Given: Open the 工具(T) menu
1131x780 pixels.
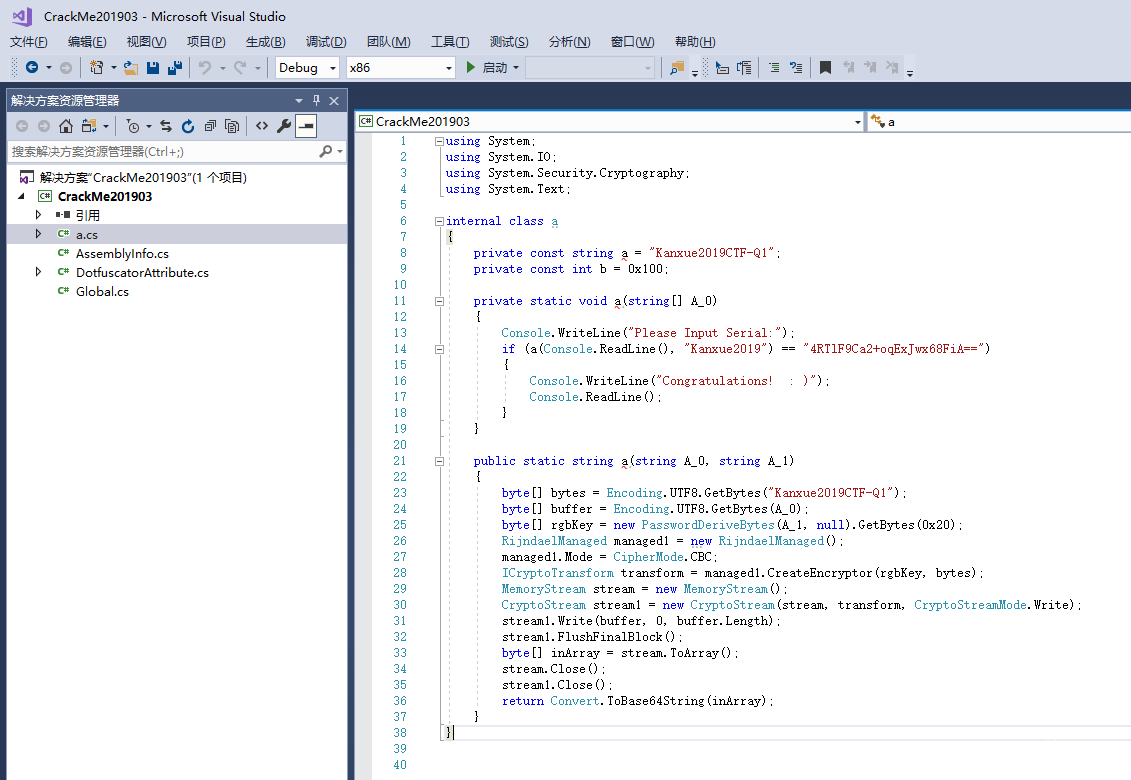Looking at the screenshot, I should 450,41.
